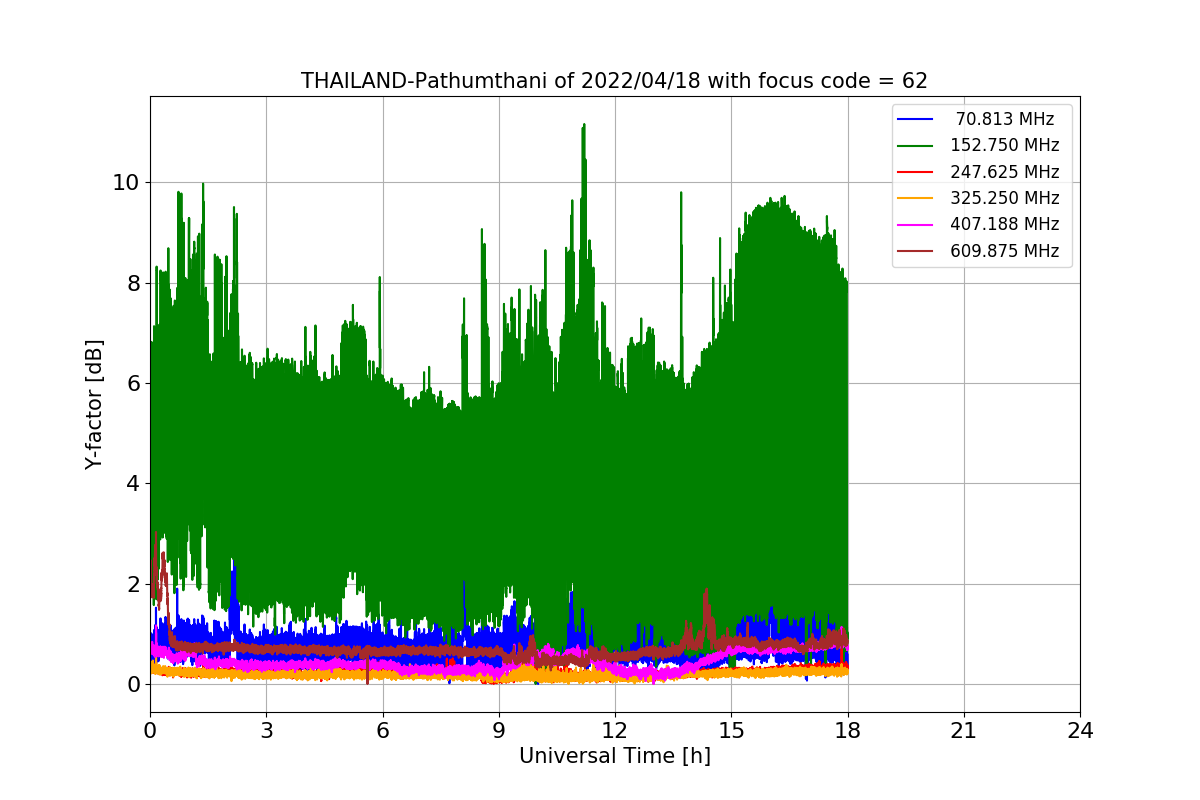
Task: Click the x-axis tick label 15
Action: (x=731, y=731)
